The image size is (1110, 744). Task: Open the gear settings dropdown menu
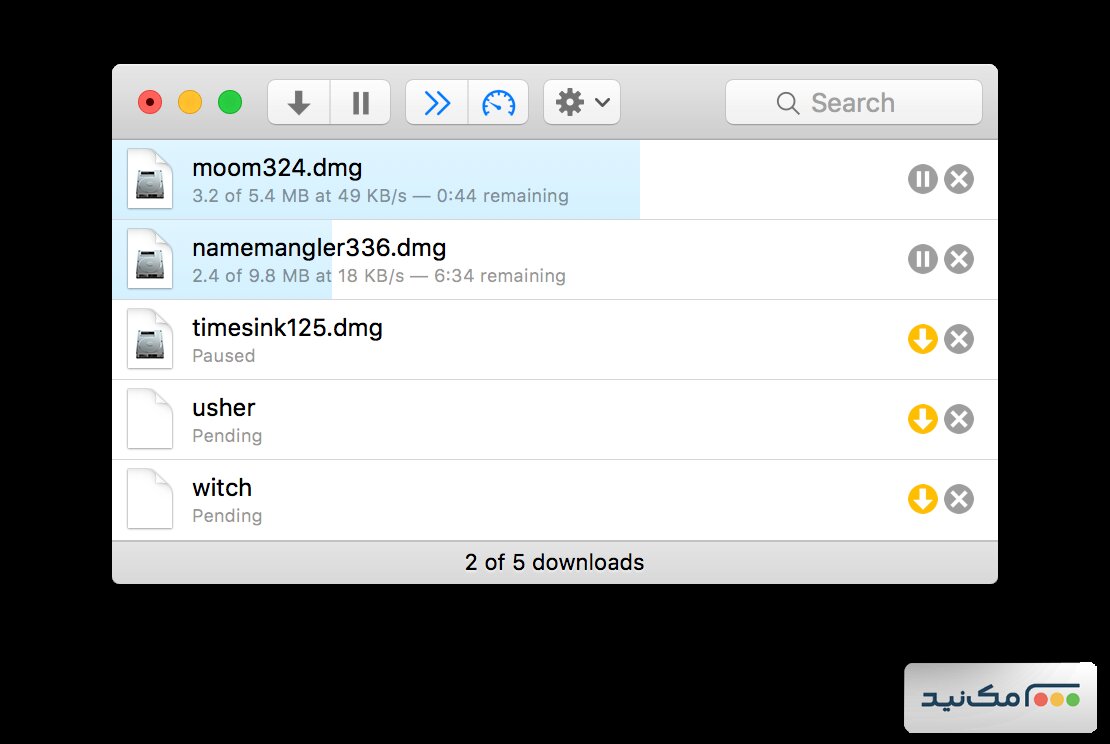(582, 103)
